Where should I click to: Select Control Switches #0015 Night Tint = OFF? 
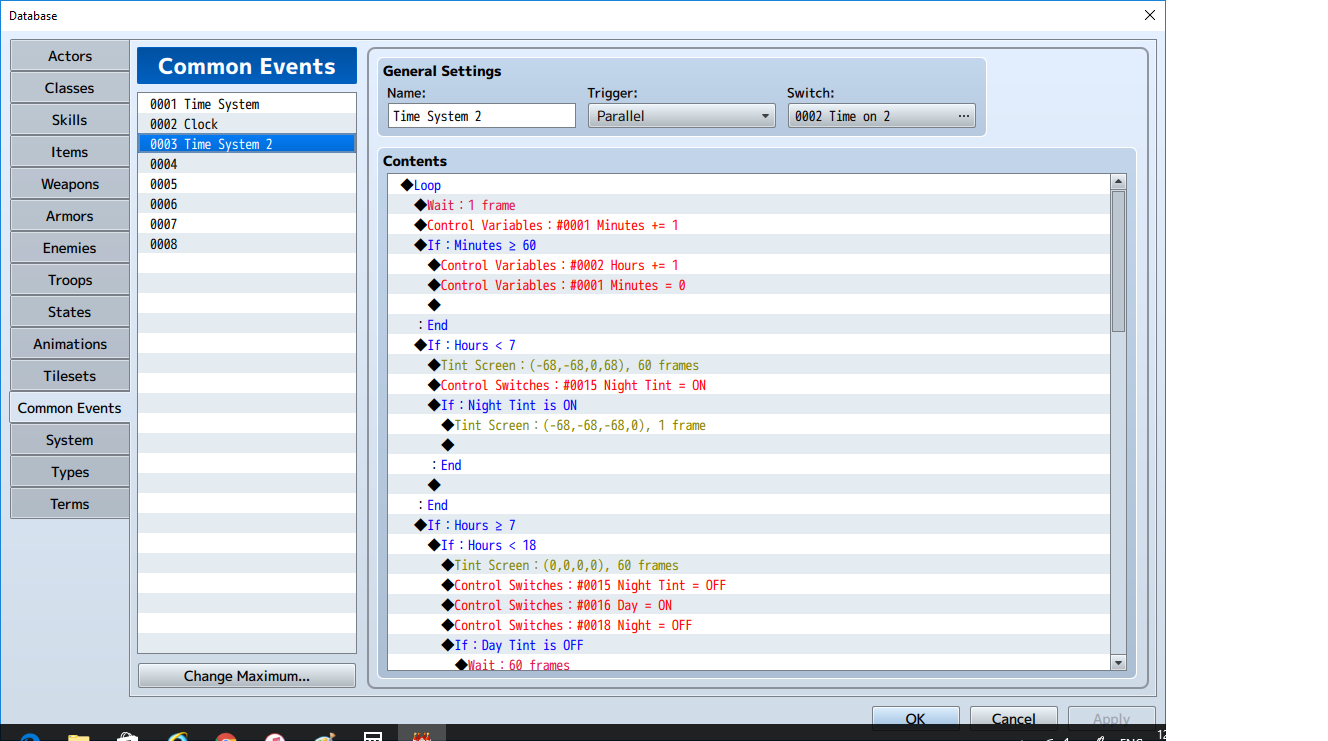749,585
